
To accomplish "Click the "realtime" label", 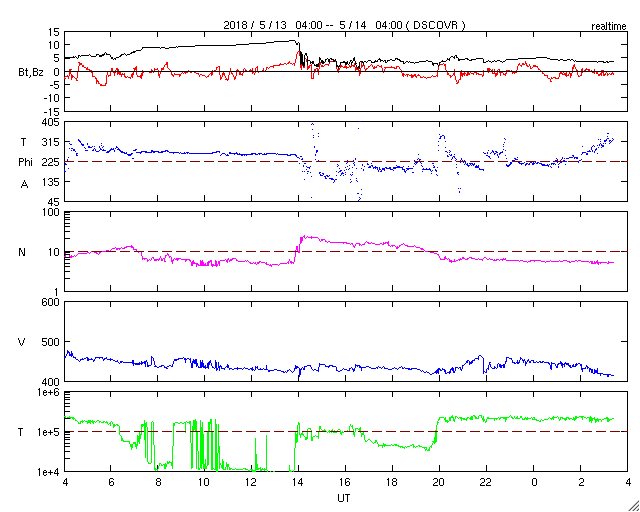I will coord(609,27).
